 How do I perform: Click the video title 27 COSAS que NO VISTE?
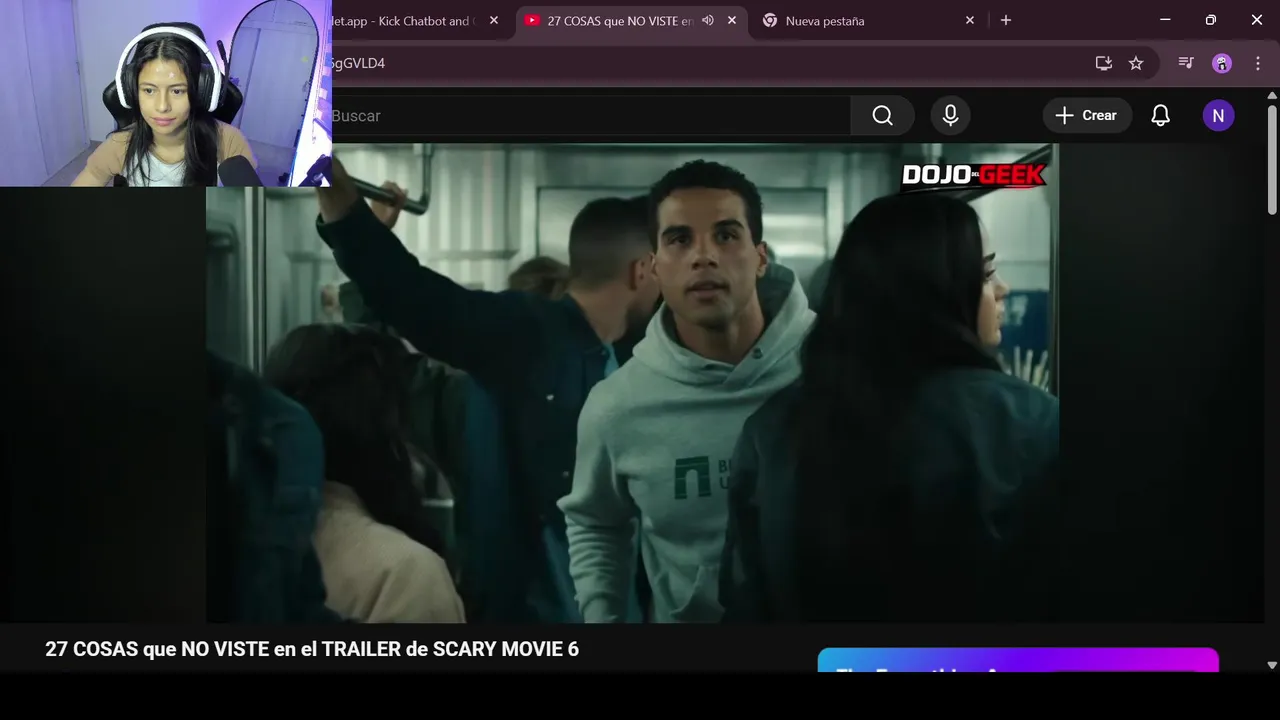coord(312,649)
